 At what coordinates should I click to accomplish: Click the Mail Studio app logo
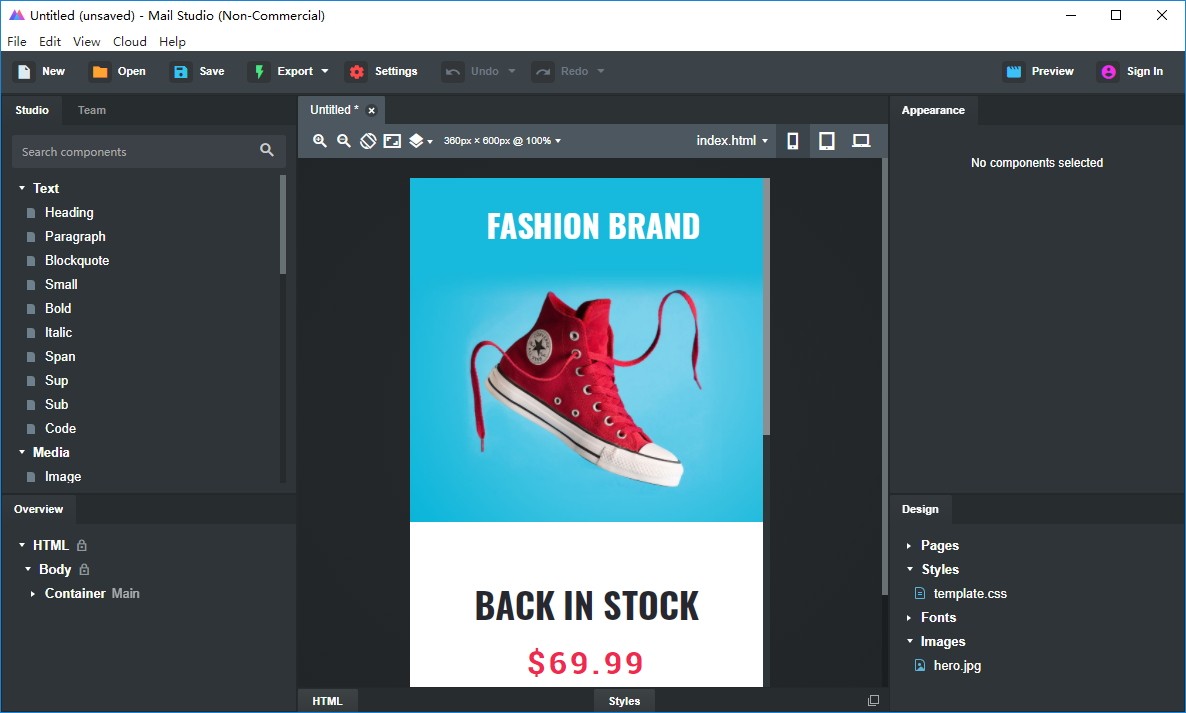pyautogui.click(x=17, y=15)
